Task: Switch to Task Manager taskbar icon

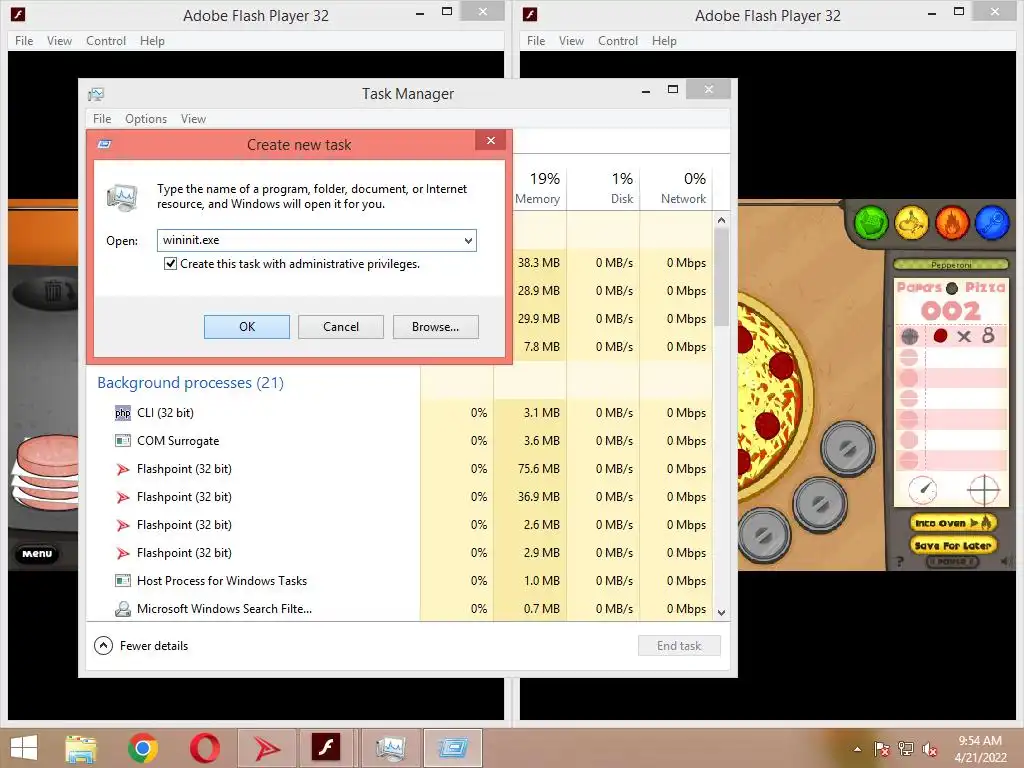Action: [391, 748]
